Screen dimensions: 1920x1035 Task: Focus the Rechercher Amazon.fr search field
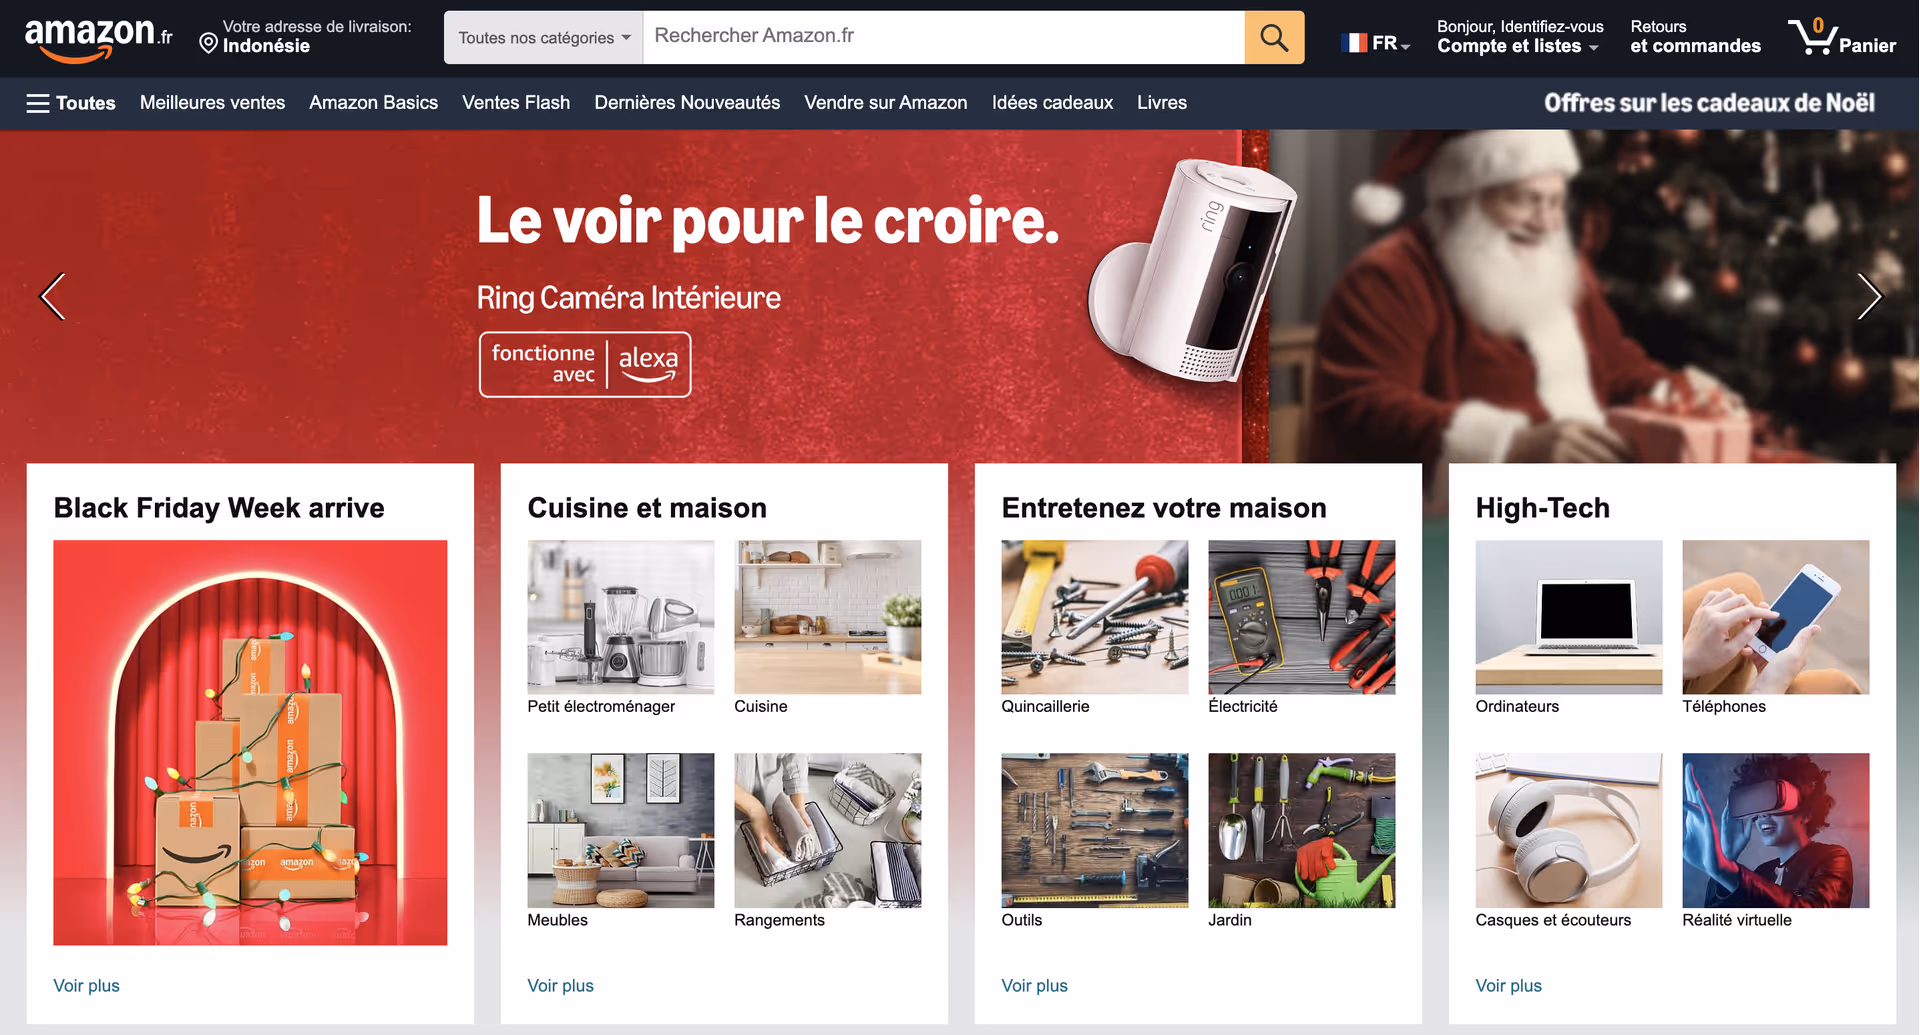[943, 37]
